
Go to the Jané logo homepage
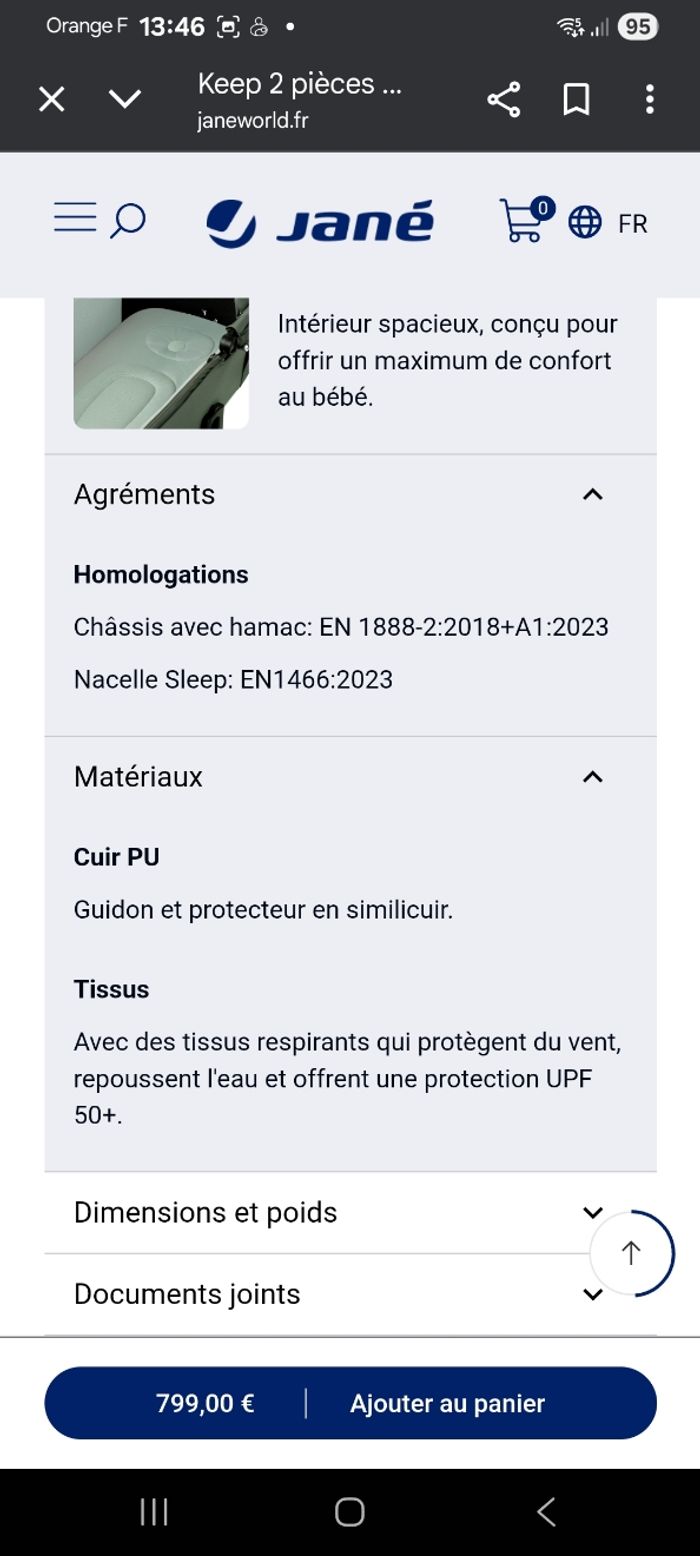pos(320,222)
